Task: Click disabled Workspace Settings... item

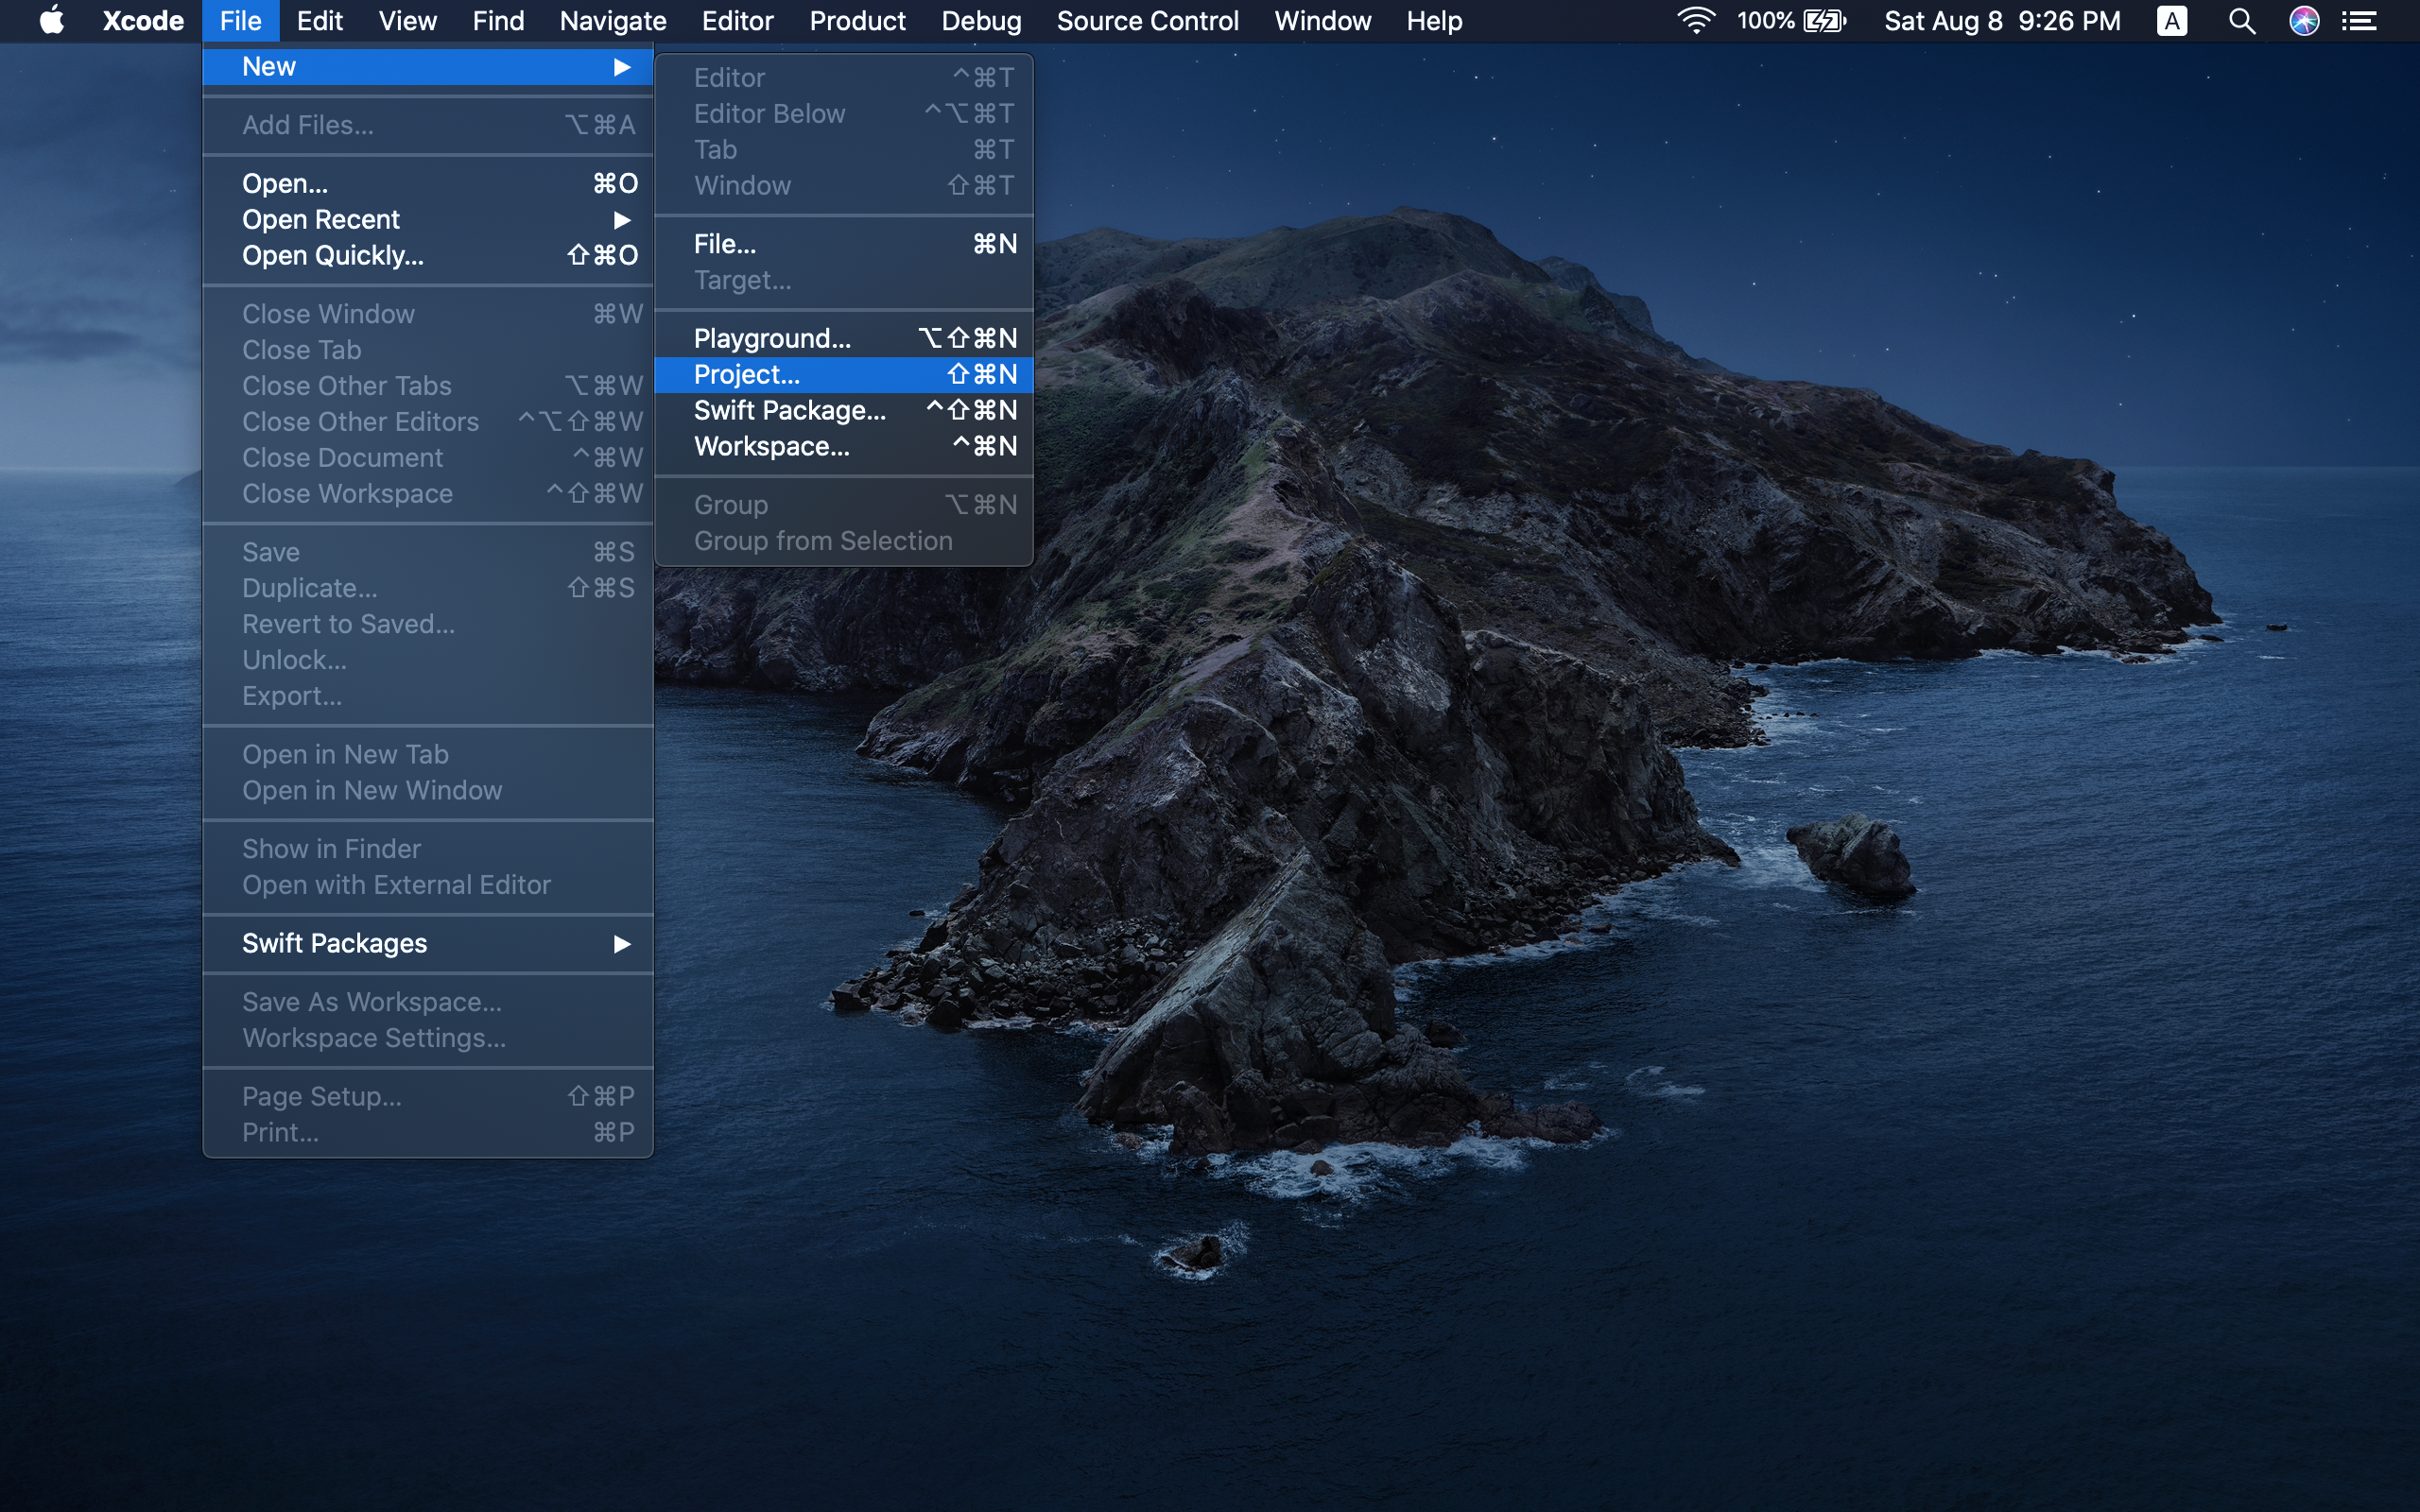Action: click(x=428, y=1038)
